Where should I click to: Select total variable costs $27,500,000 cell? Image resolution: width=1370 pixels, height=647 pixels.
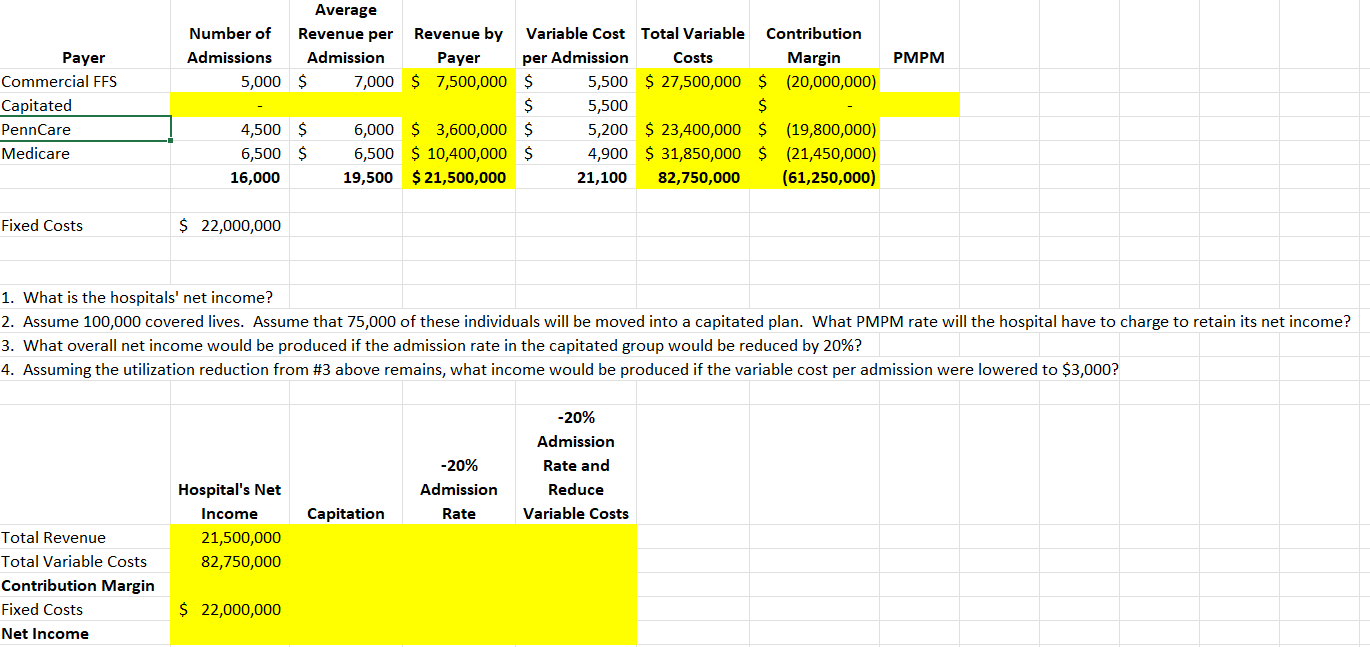(x=693, y=81)
